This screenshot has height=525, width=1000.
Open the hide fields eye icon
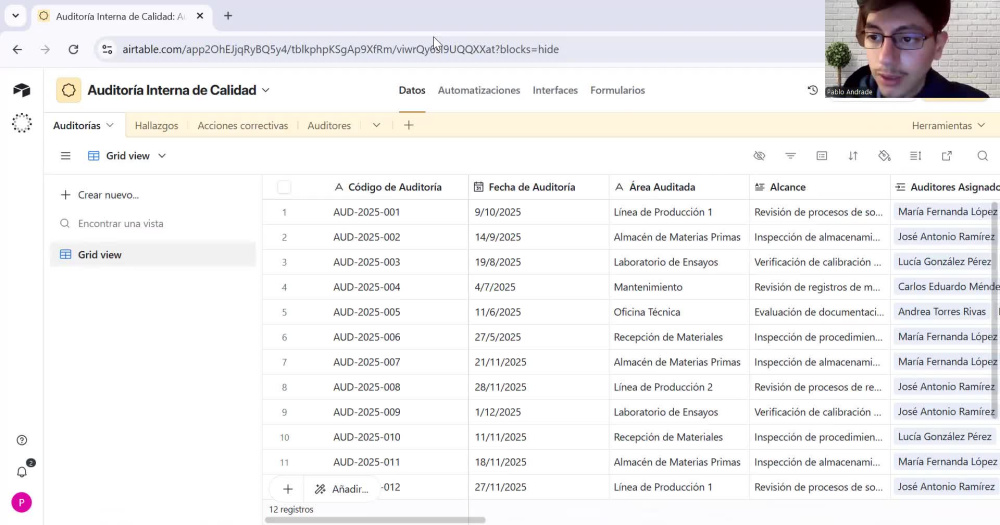759,156
